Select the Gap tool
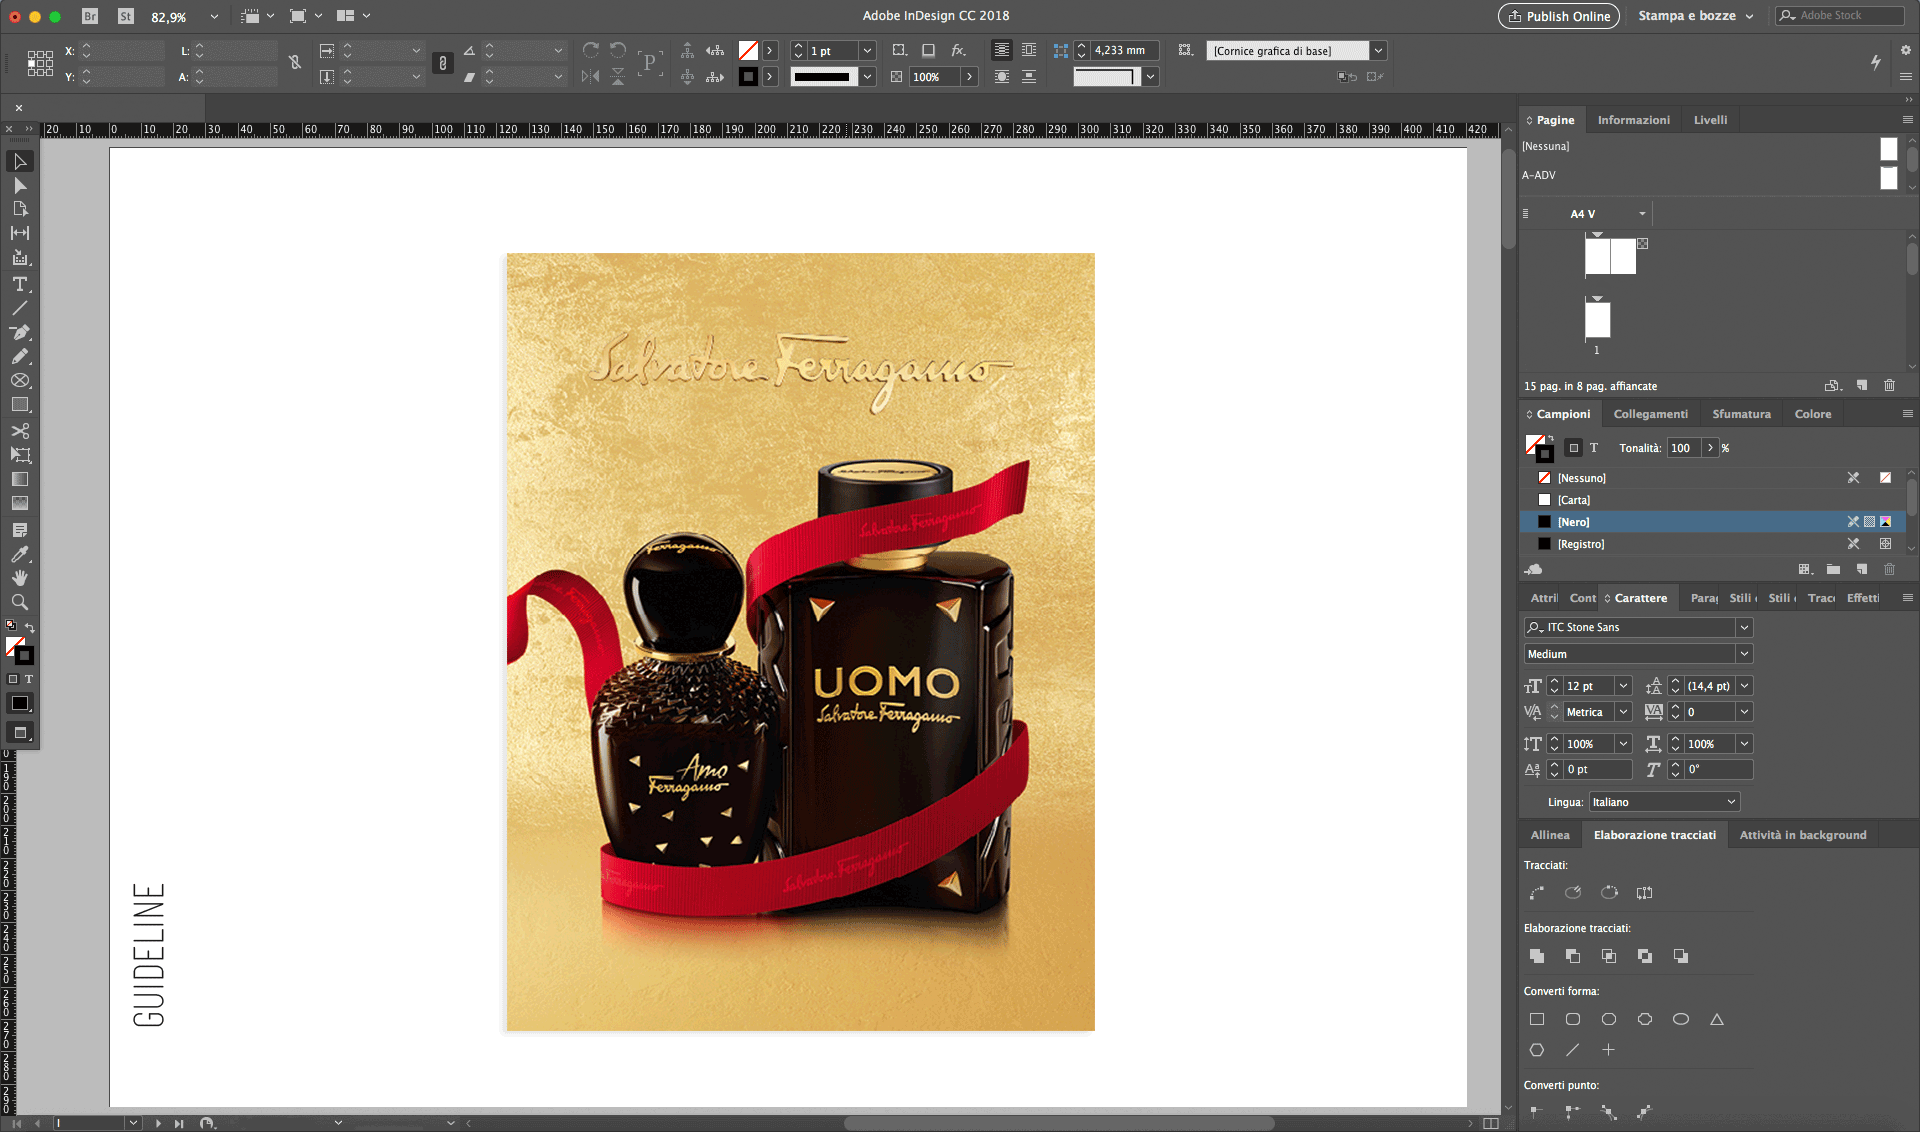The image size is (1920, 1132). coord(20,233)
